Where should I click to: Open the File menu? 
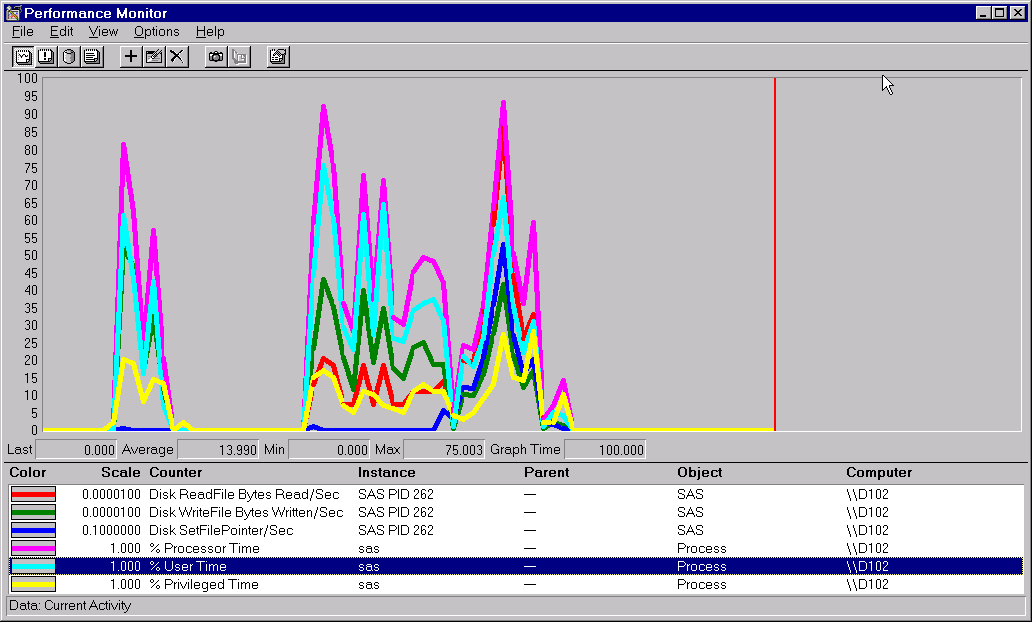(x=22, y=31)
